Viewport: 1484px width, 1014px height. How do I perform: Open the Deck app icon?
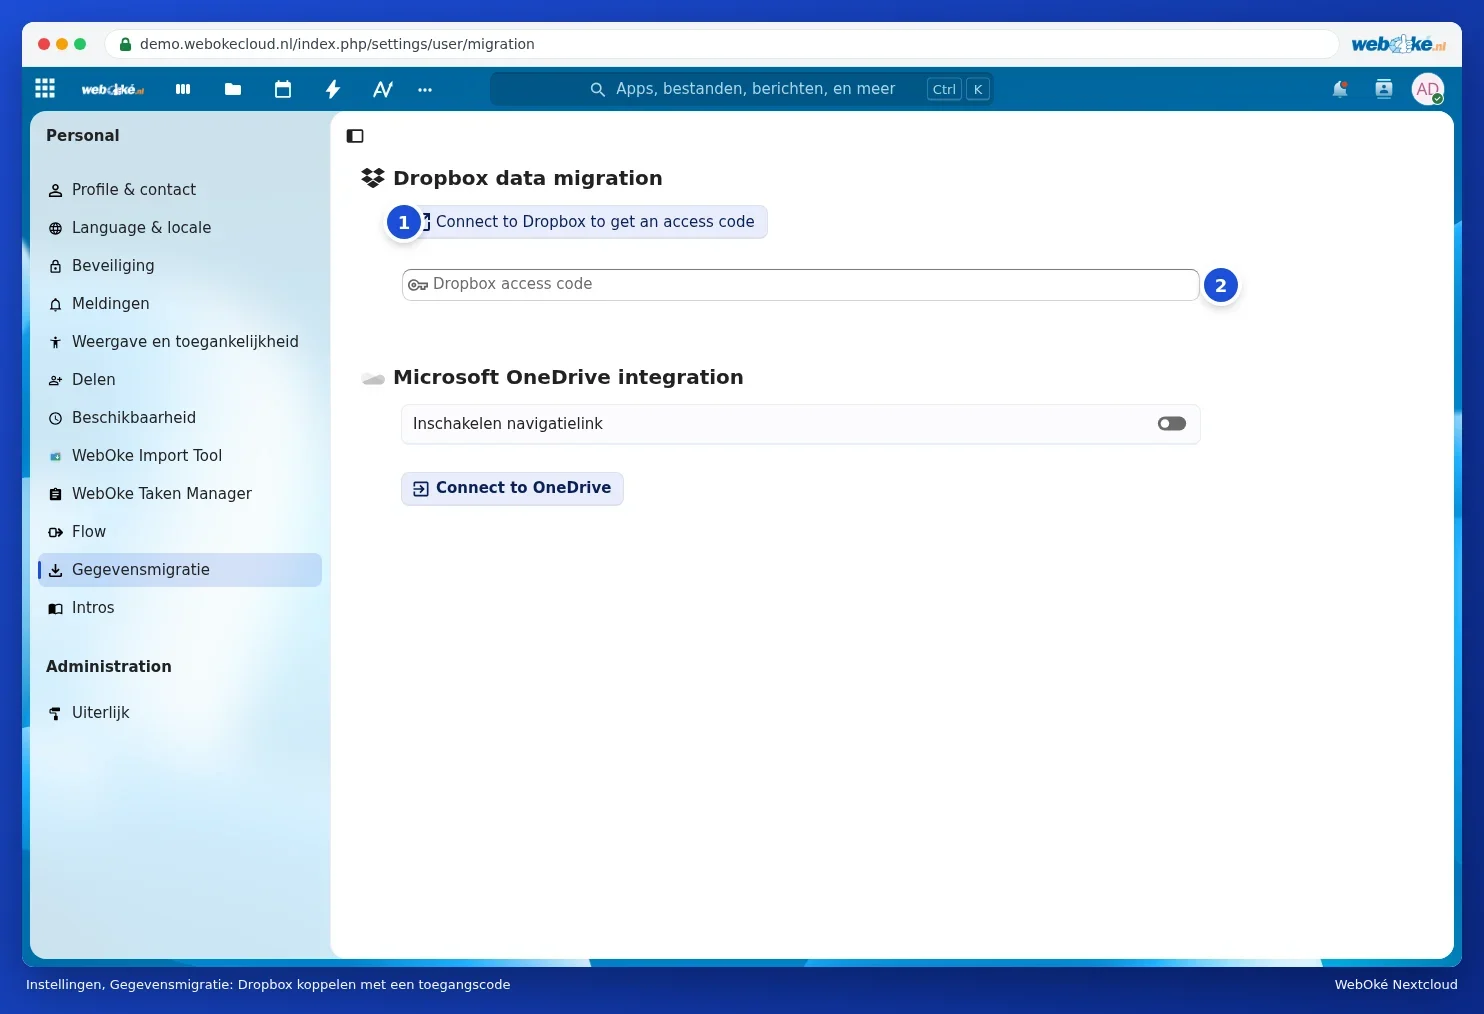pyautogui.click(x=183, y=89)
